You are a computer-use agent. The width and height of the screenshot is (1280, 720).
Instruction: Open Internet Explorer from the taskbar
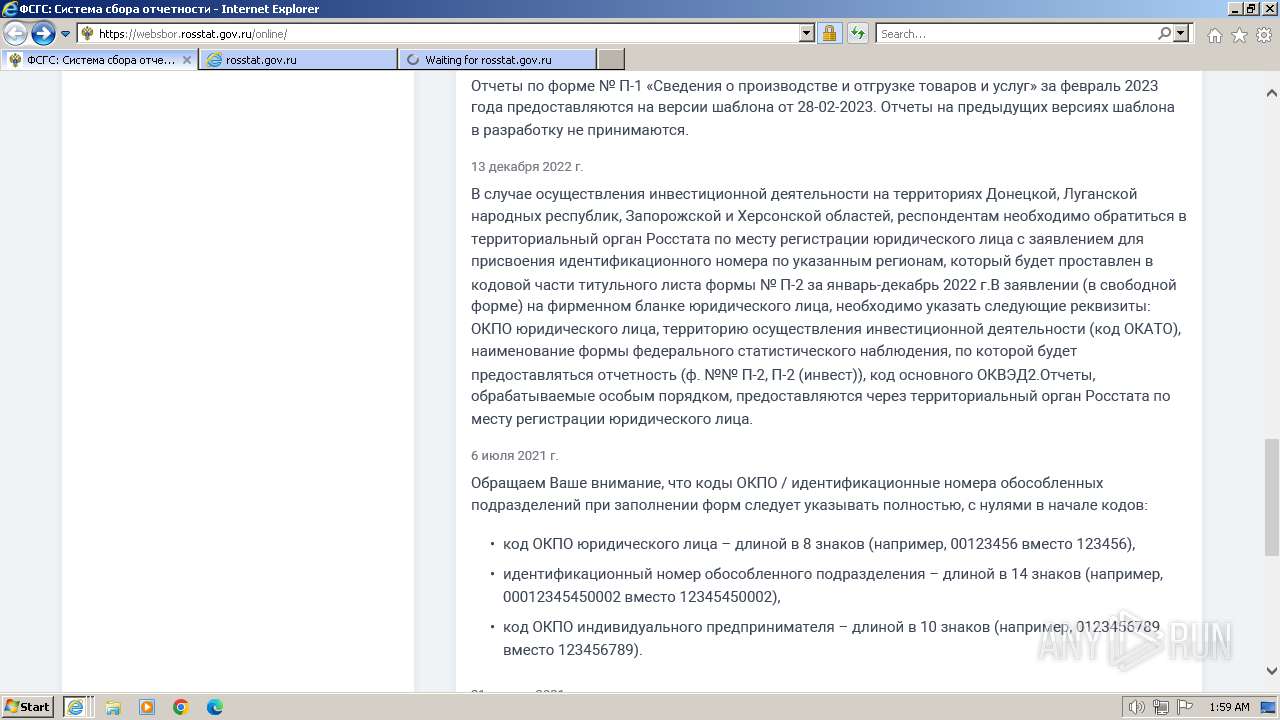tap(75, 706)
